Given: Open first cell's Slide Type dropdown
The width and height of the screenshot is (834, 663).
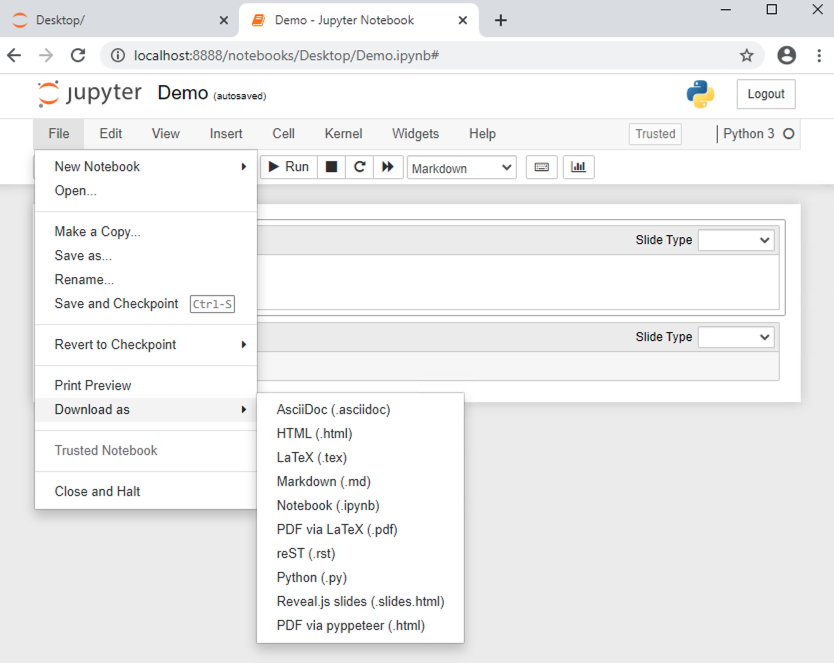Looking at the screenshot, I should pos(736,240).
